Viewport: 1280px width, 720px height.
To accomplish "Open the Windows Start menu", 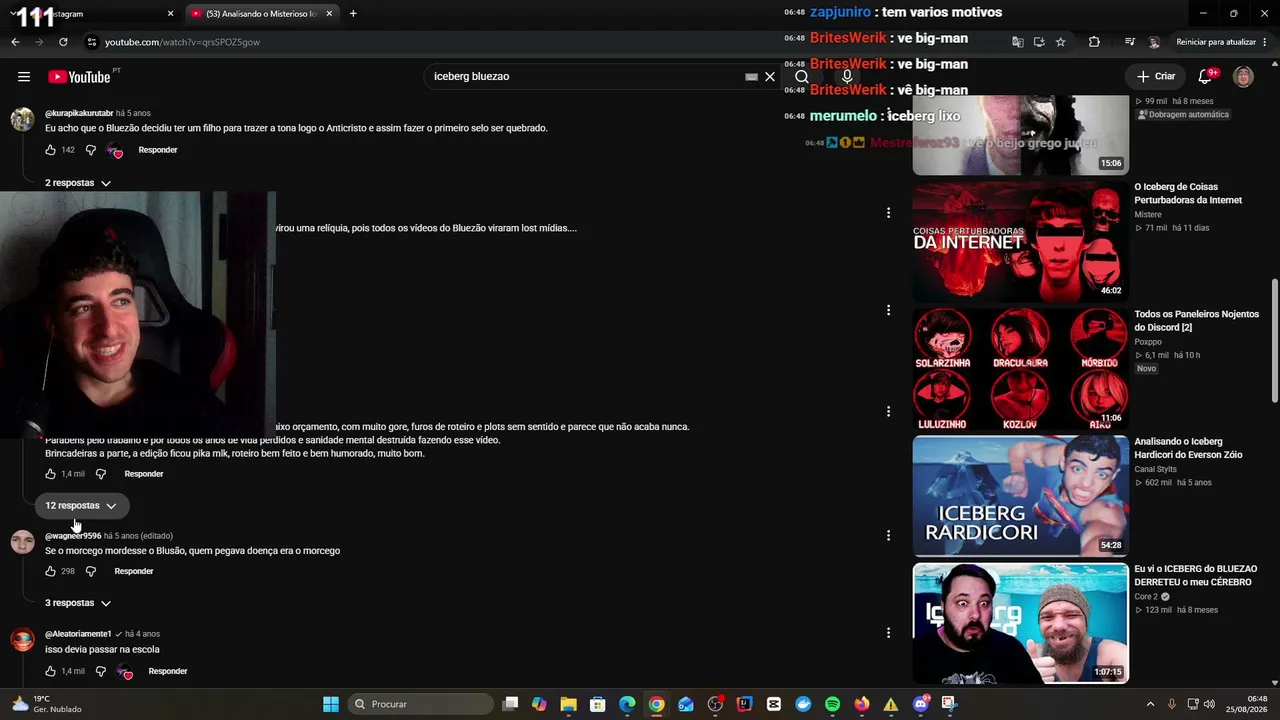I will 331,704.
